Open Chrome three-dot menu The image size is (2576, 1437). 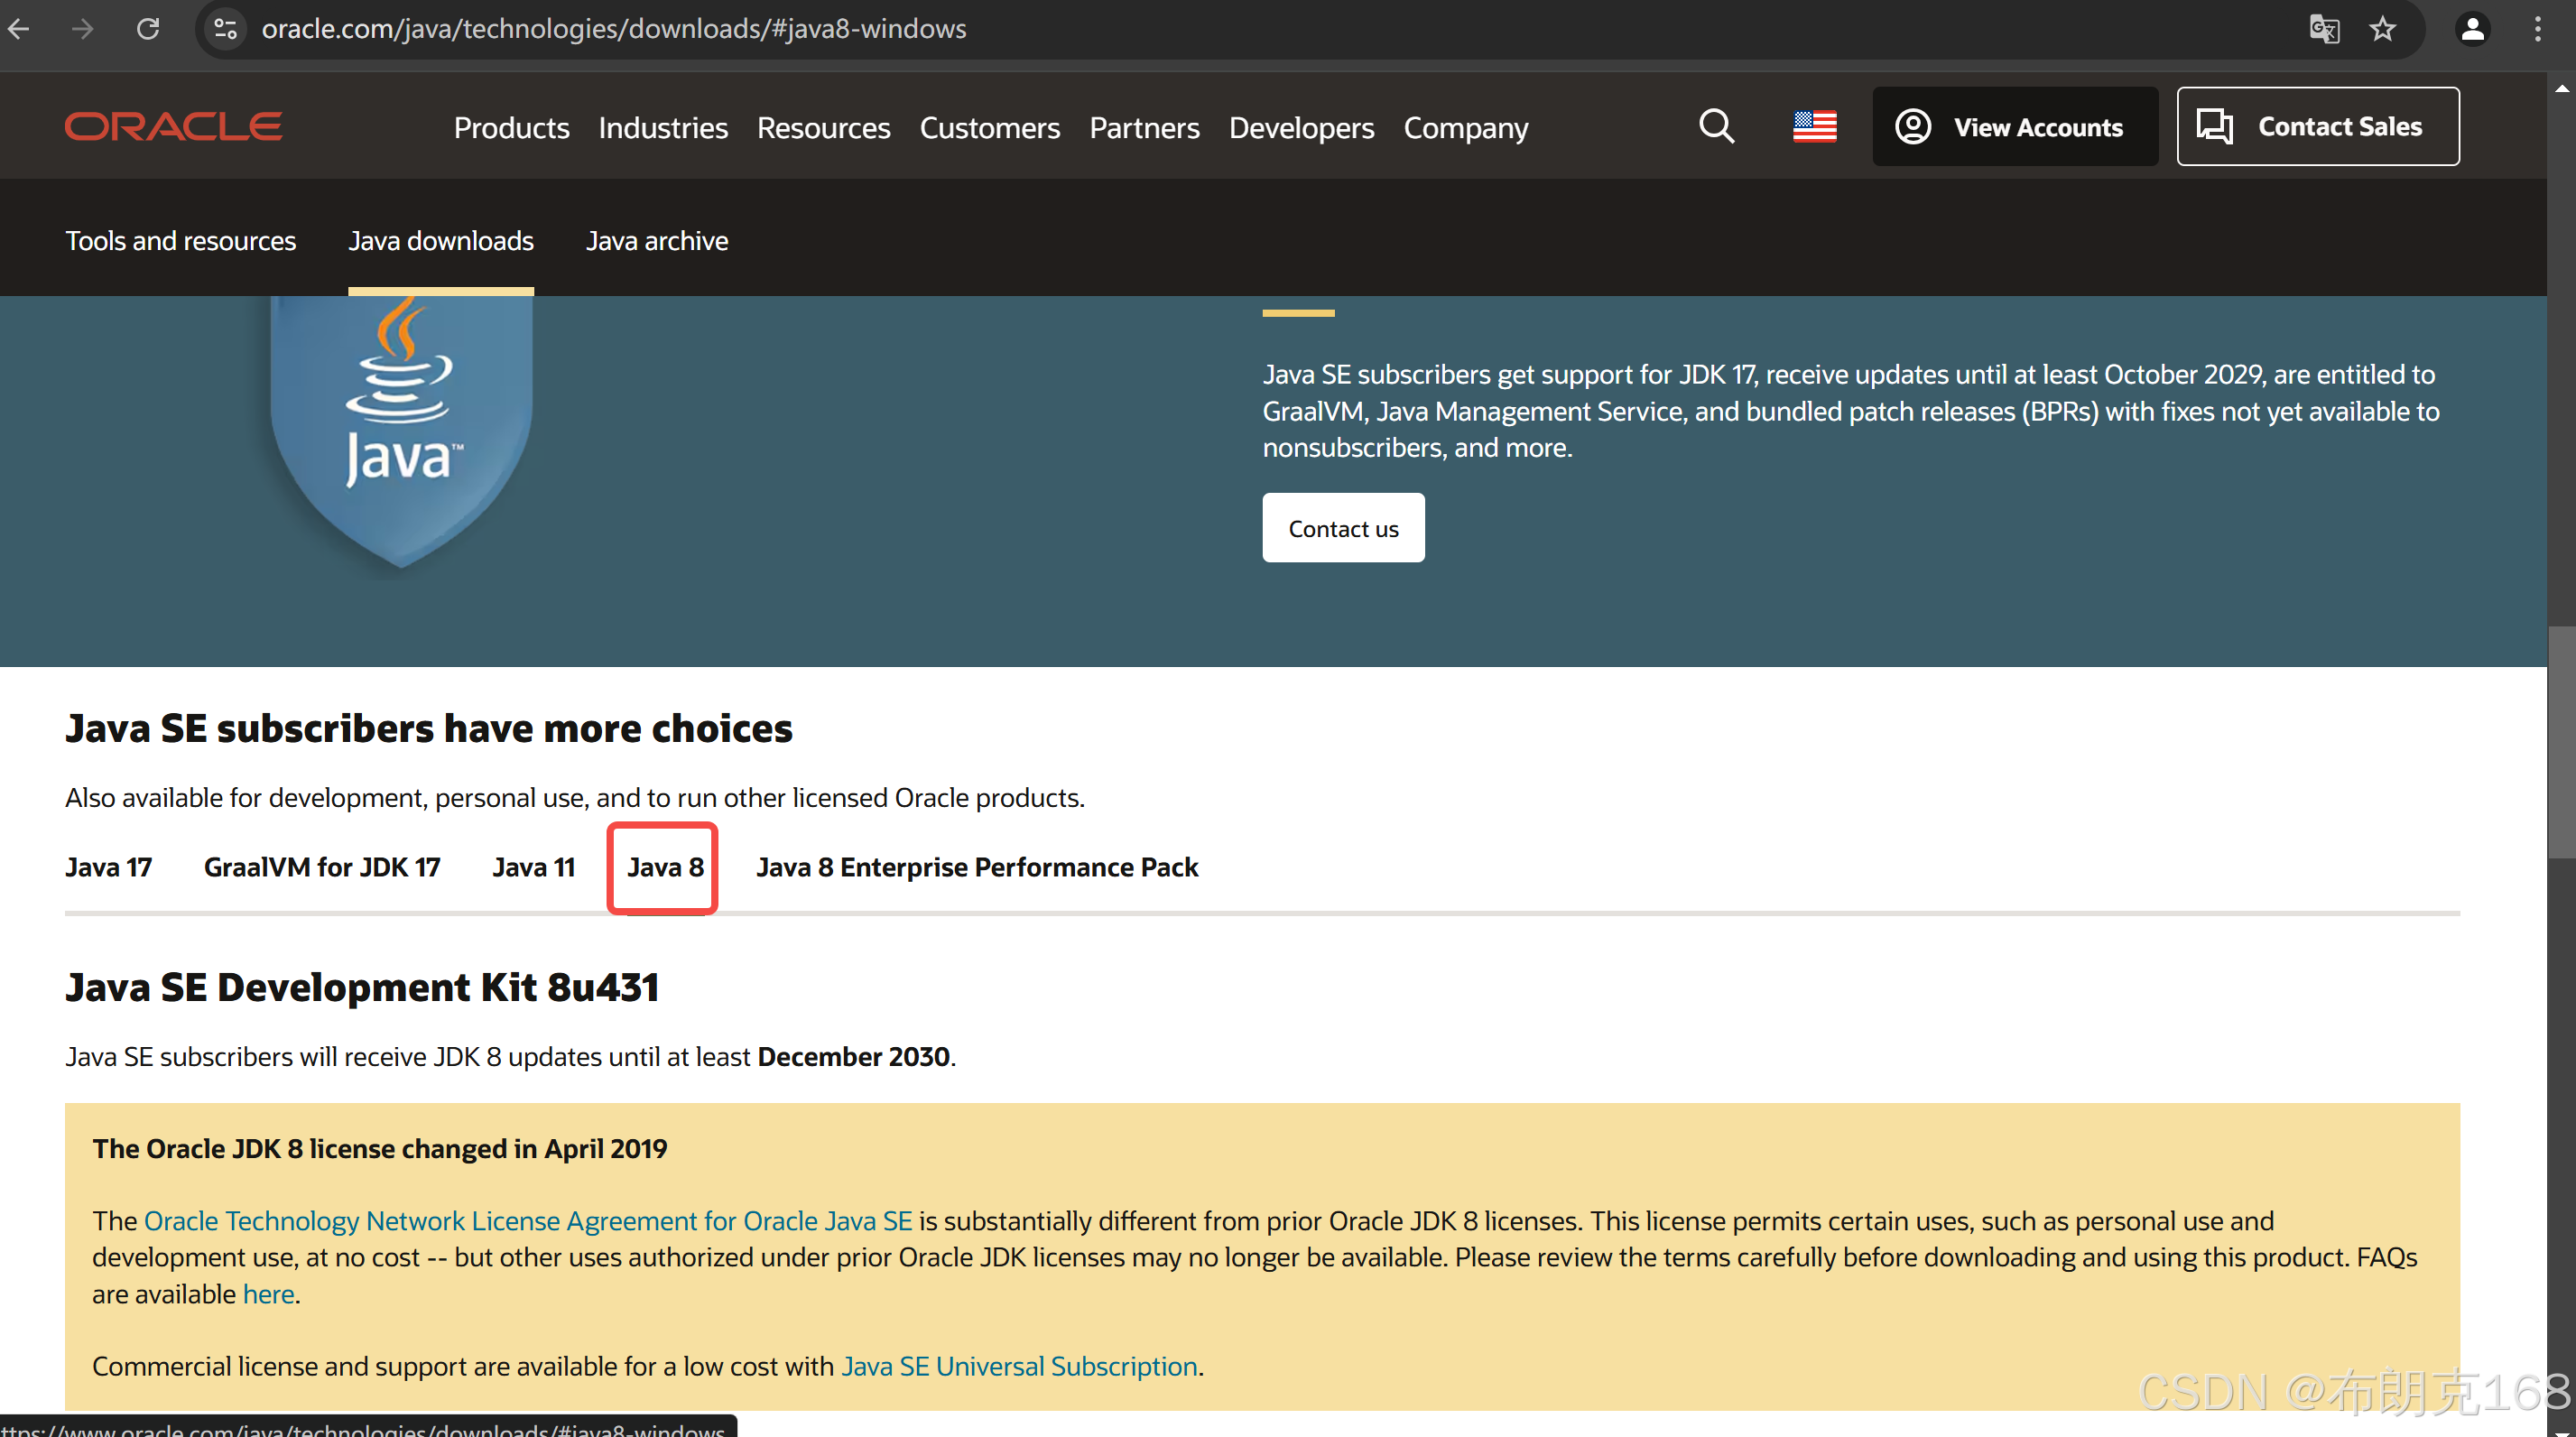[2537, 29]
